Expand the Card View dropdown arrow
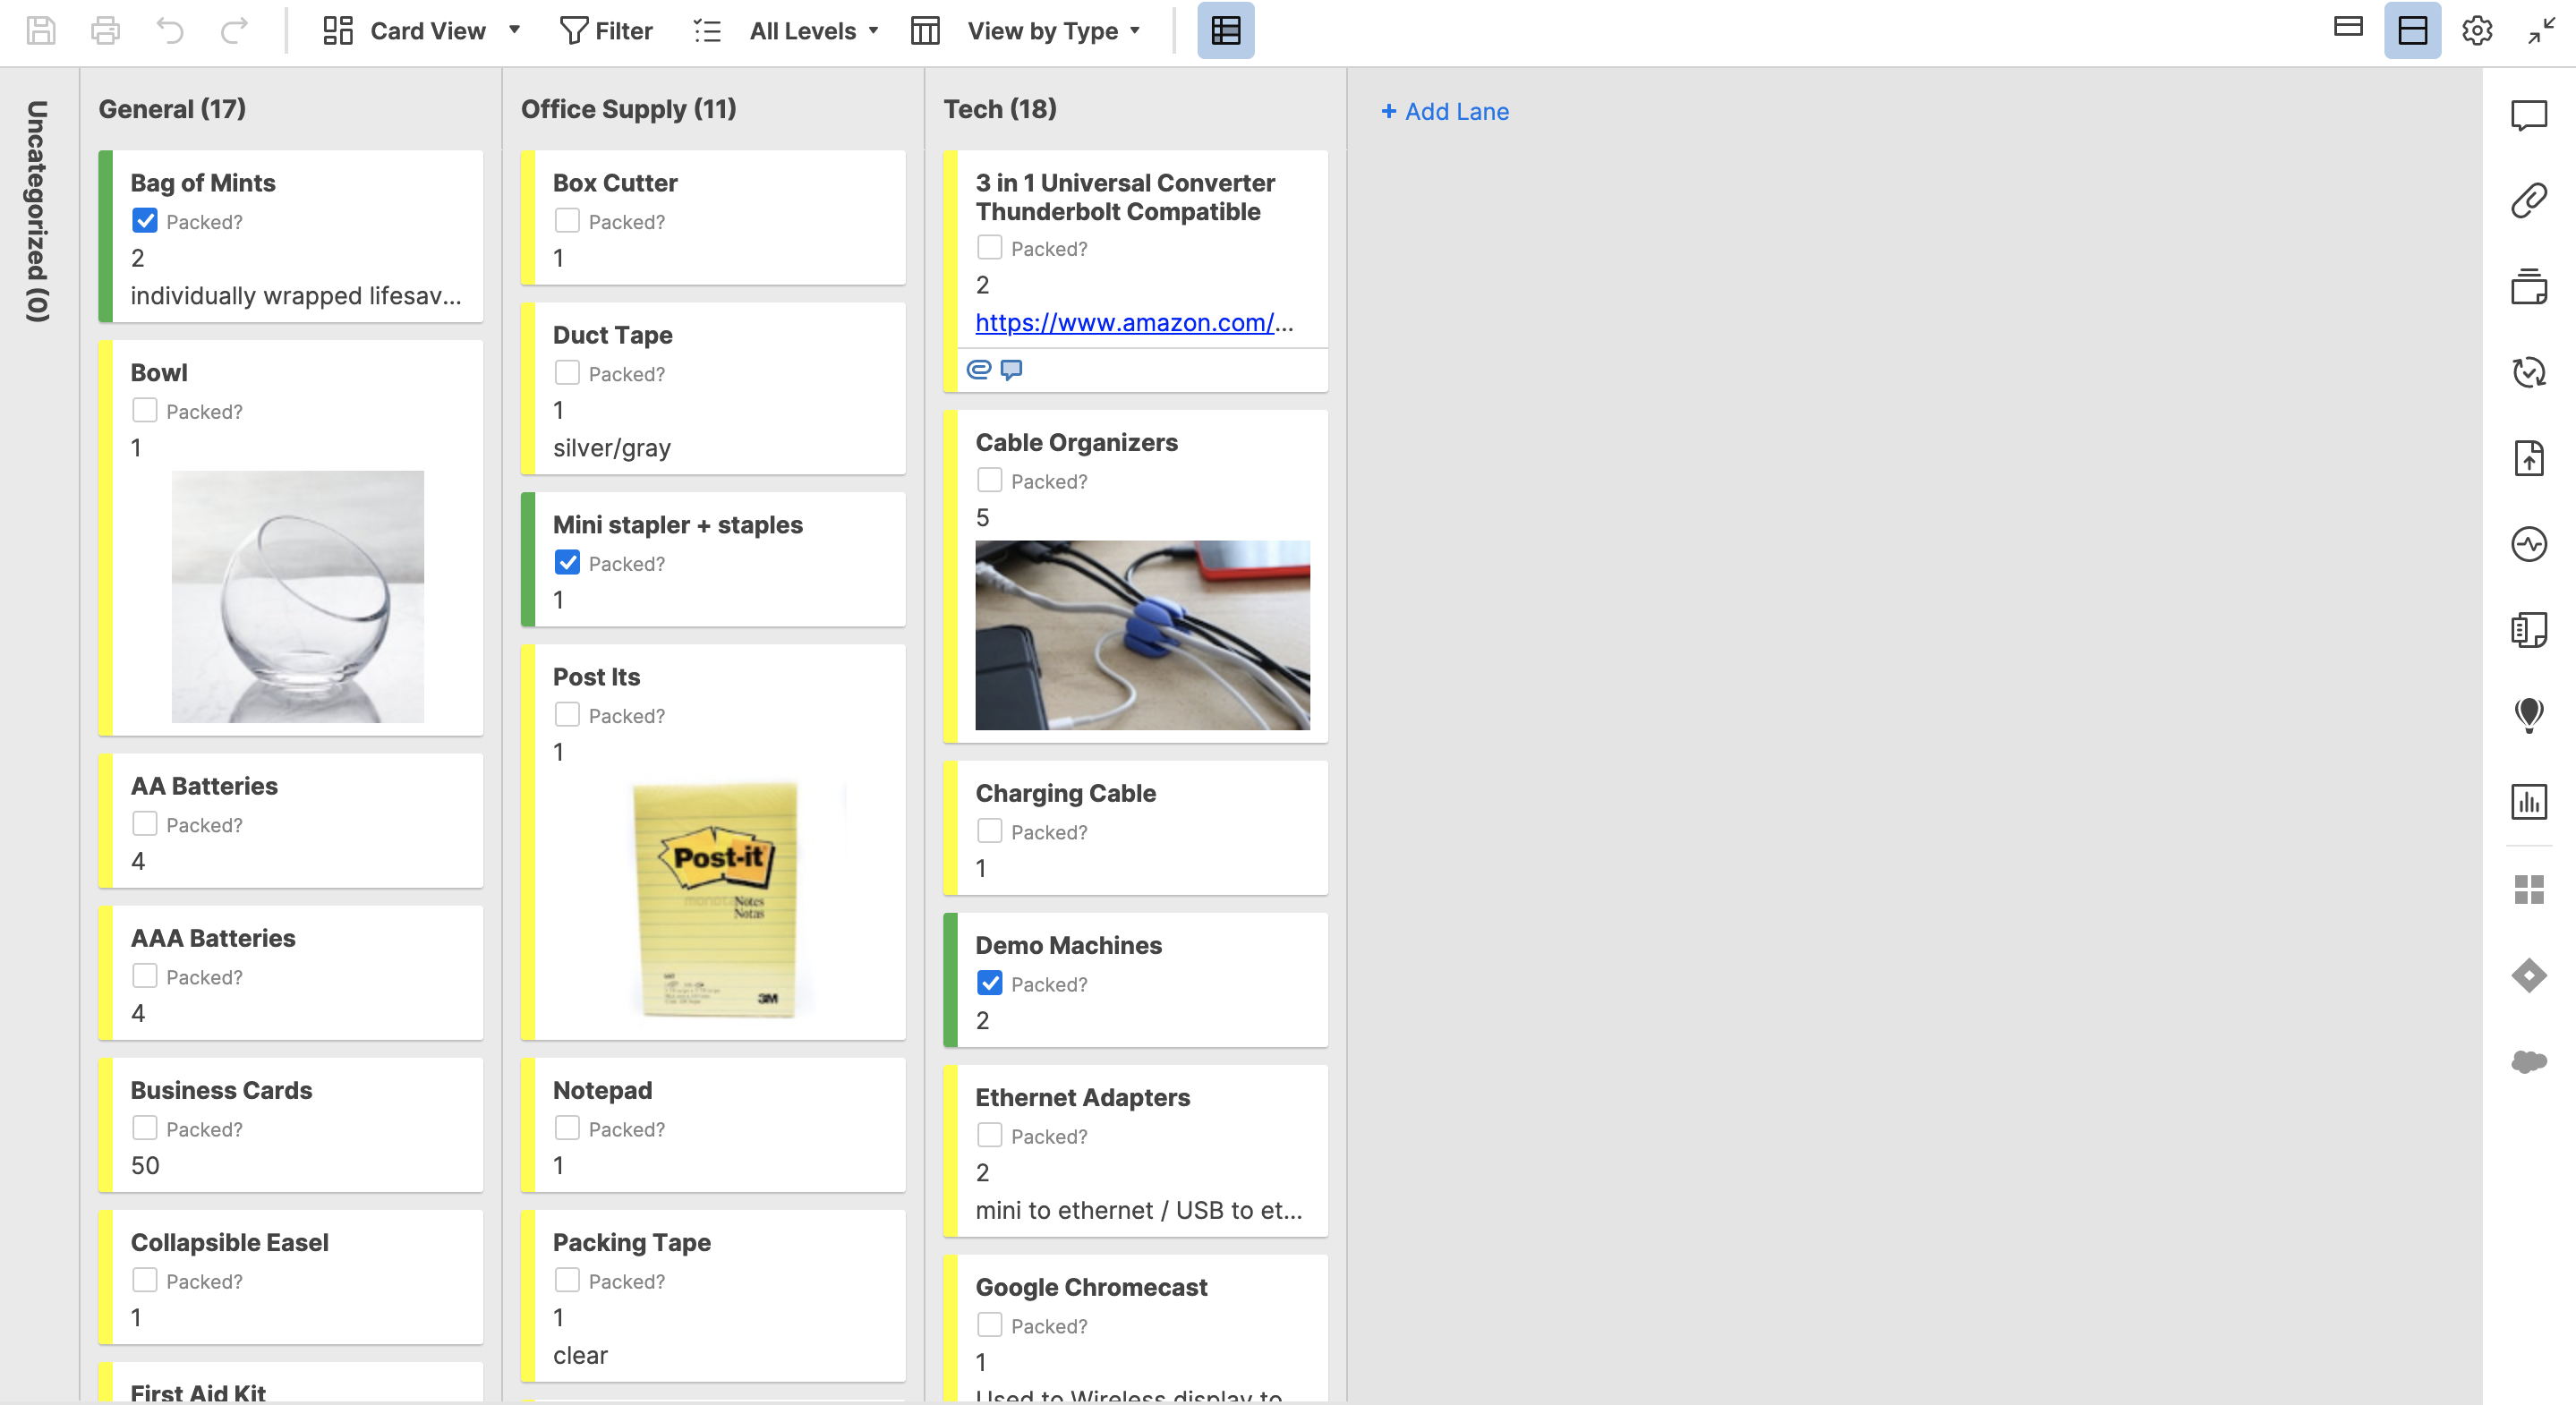 click(514, 30)
